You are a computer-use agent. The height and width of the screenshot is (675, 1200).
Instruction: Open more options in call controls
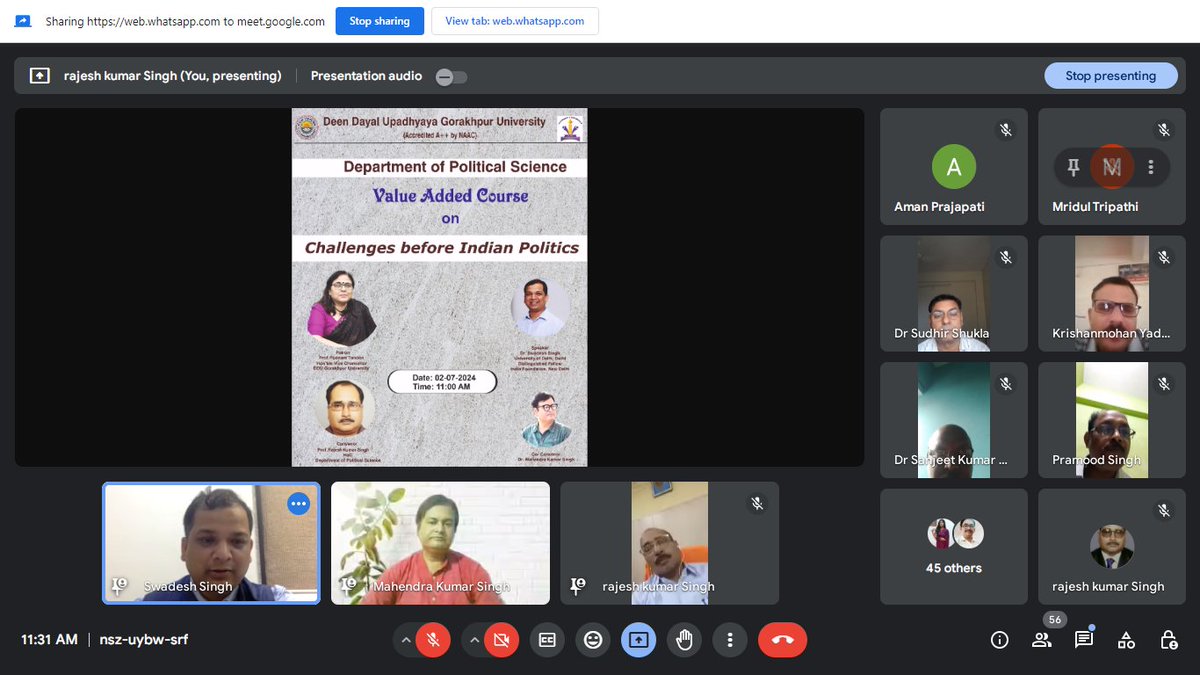pos(731,640)
